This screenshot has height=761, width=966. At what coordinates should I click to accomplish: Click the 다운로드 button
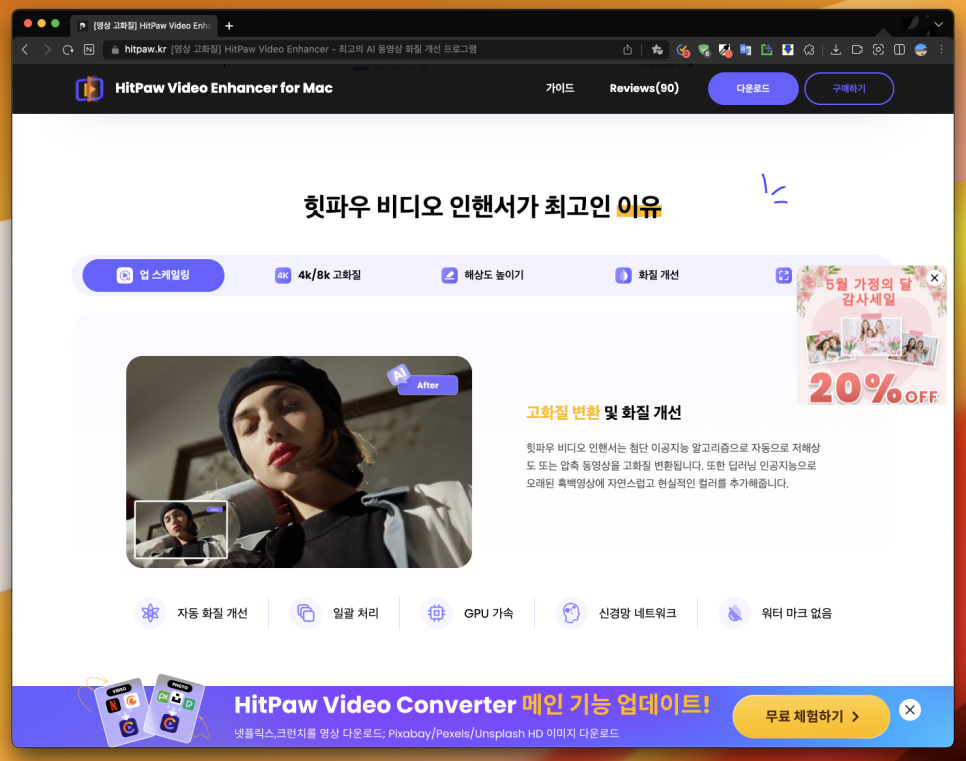click(x=753, y=89)
